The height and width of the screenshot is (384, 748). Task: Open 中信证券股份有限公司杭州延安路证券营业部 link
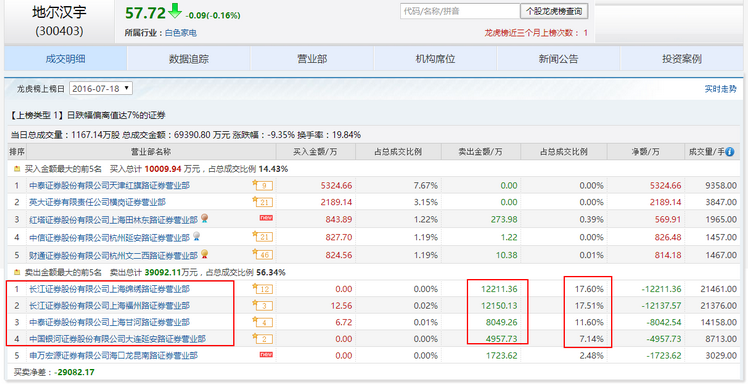[109, 237]
